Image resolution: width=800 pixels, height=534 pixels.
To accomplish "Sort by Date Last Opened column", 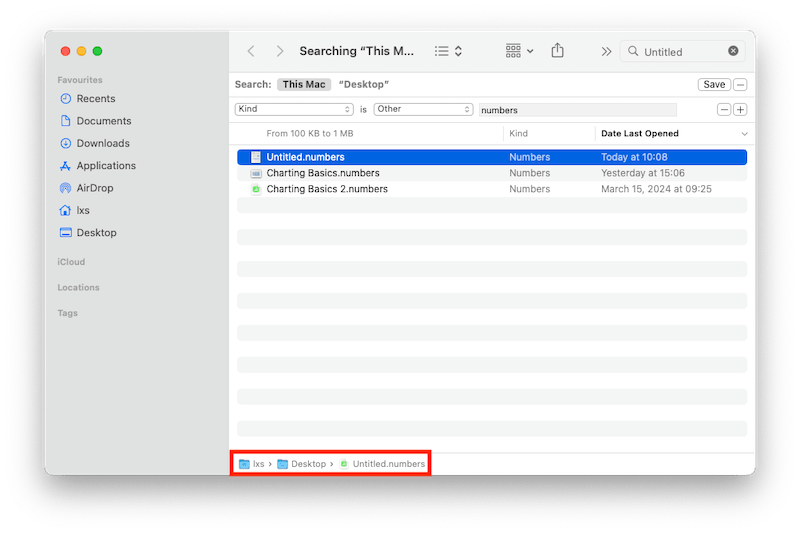I will (640, 134).
